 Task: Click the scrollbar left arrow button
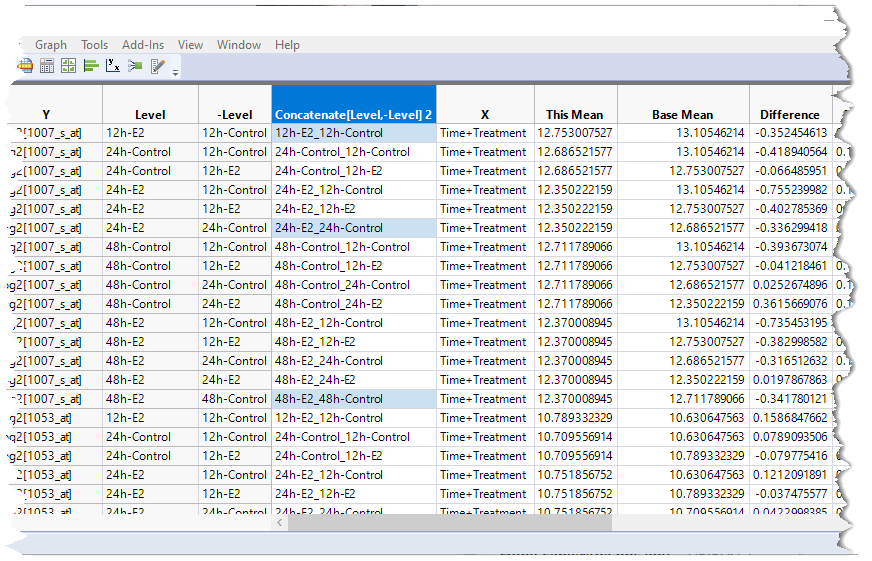(282, 523)
